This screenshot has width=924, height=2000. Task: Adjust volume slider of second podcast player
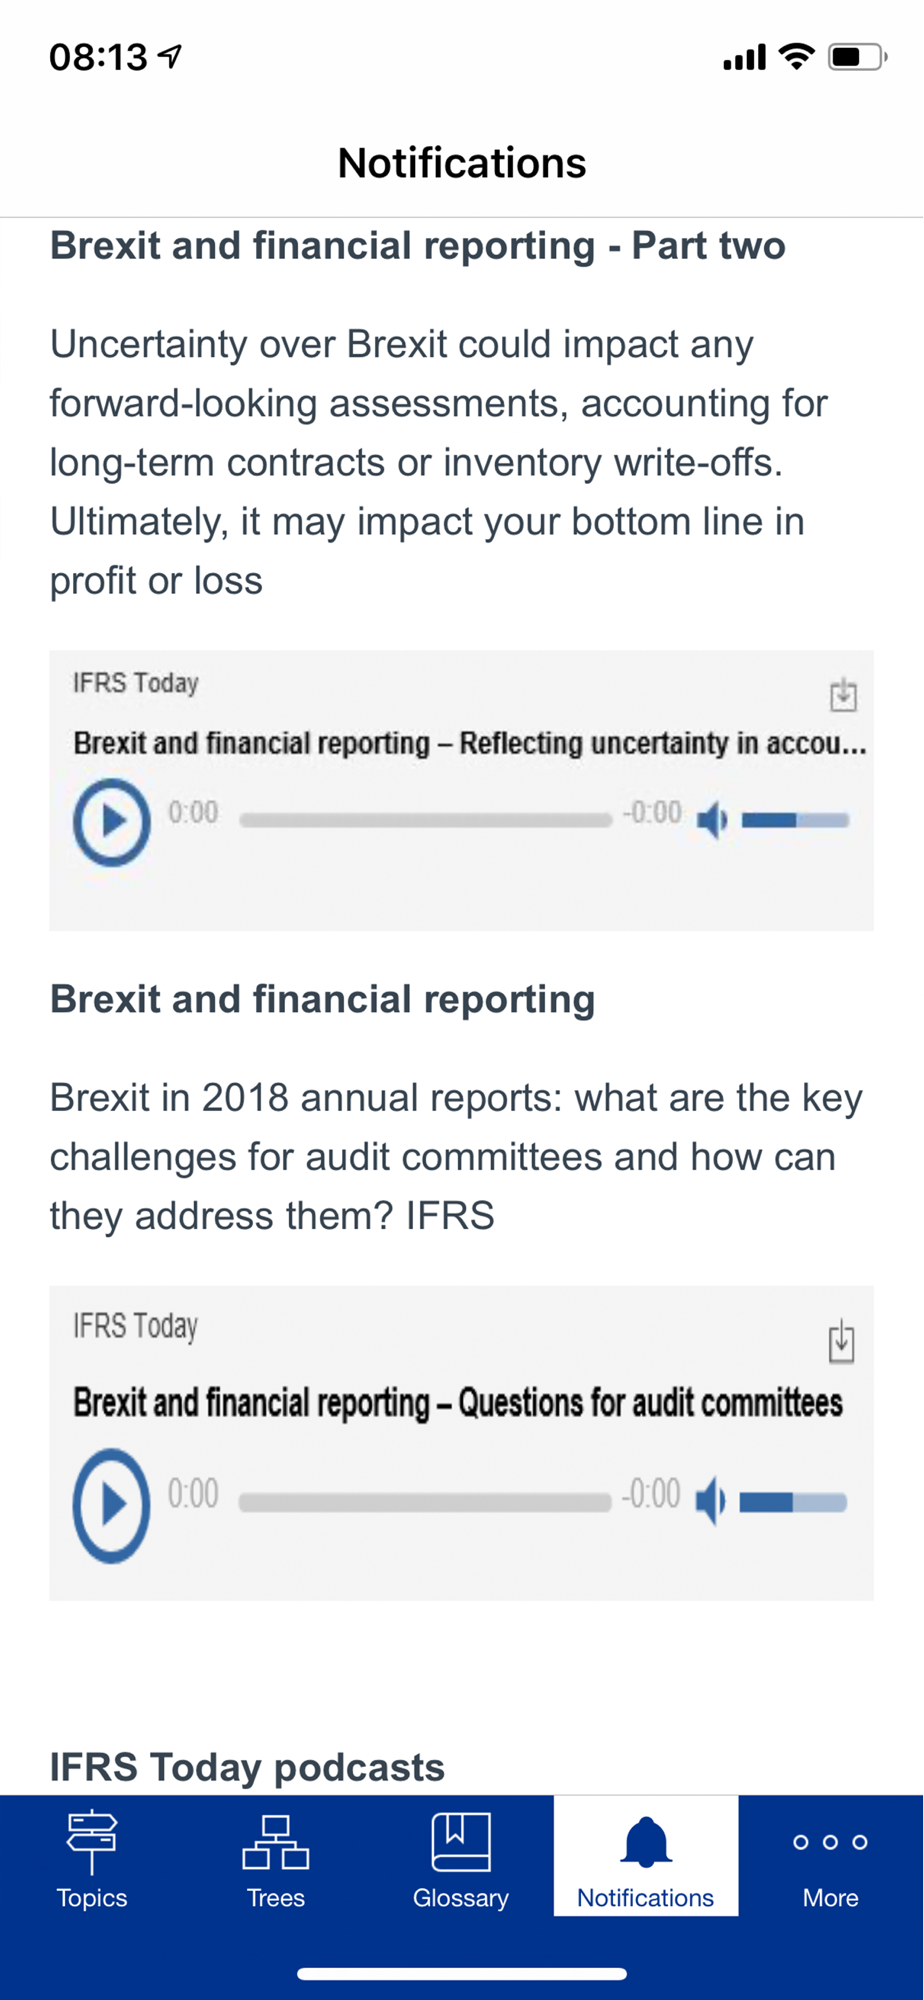point(794,1502)
